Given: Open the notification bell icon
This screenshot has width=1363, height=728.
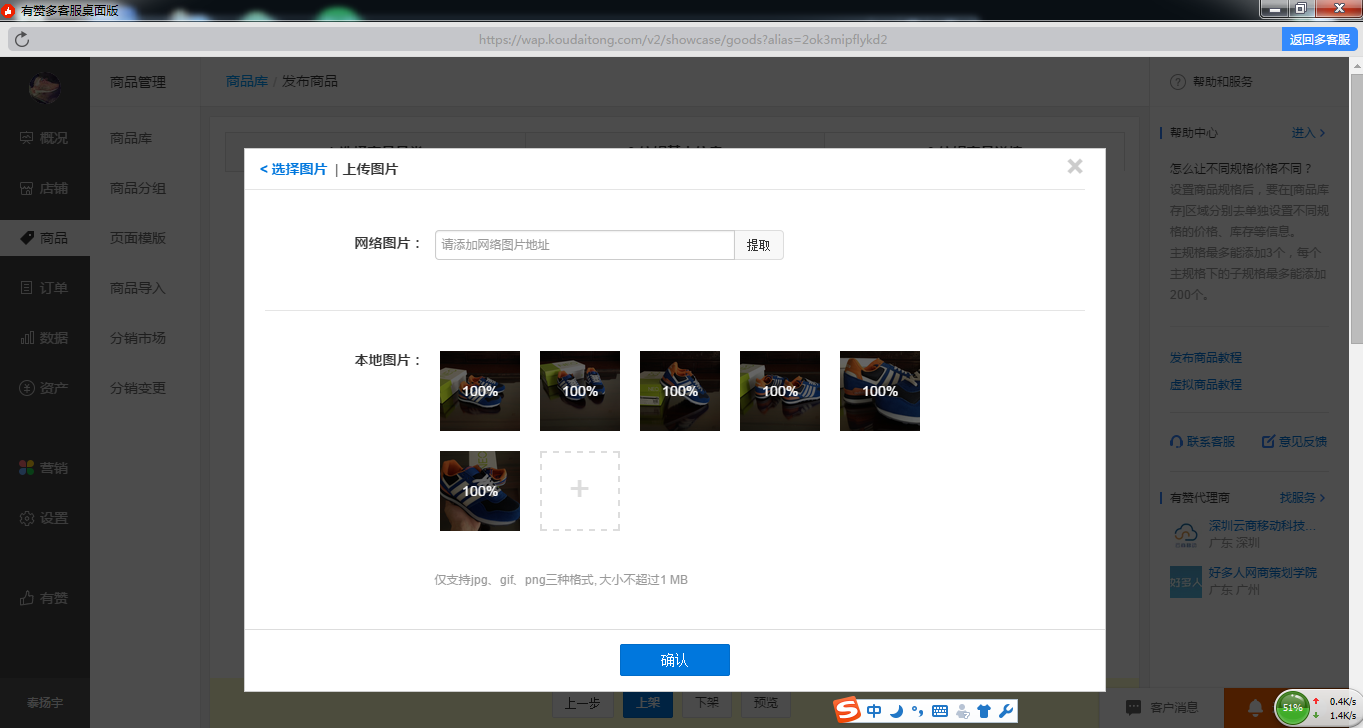Looking at the screenshot, I should (1258, 707).
